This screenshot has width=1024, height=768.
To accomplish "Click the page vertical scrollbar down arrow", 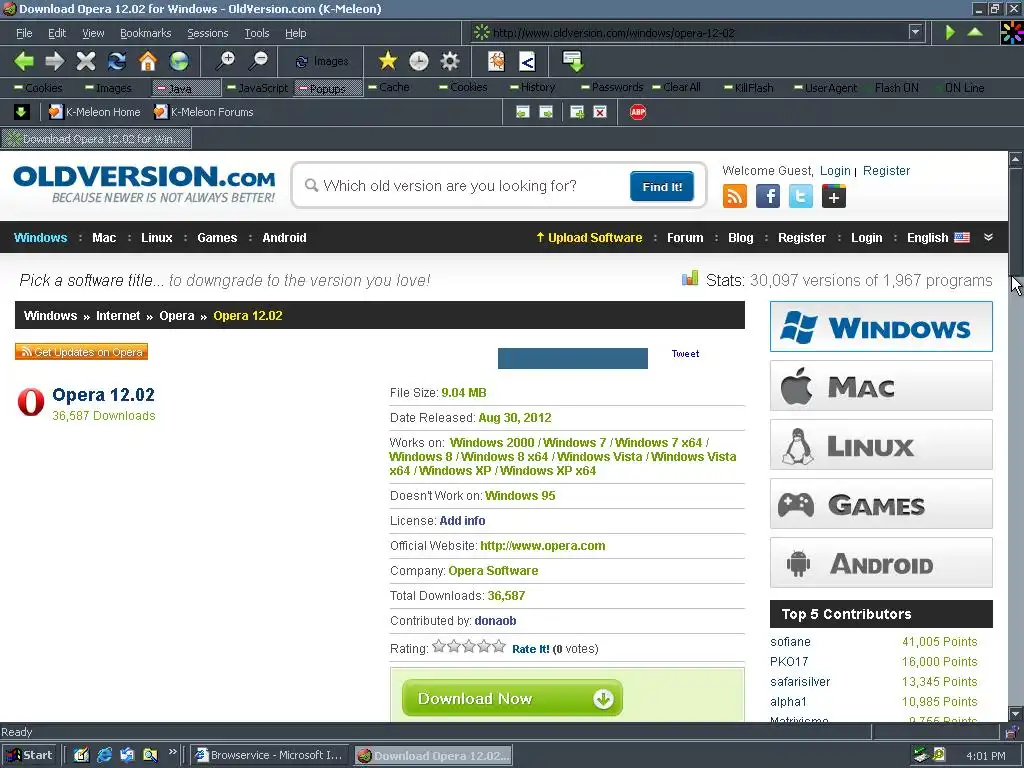I will pyautogui.click(x=1016, y=713).
